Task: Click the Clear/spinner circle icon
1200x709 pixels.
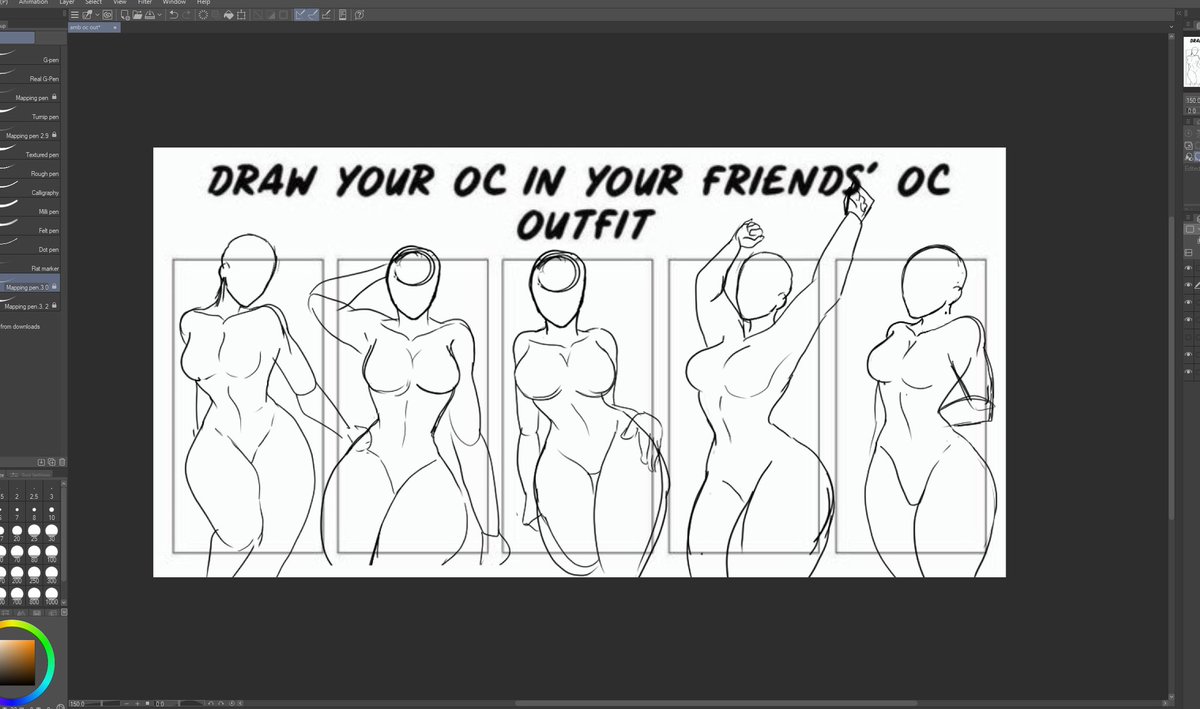Action: (x=203, y=15)
